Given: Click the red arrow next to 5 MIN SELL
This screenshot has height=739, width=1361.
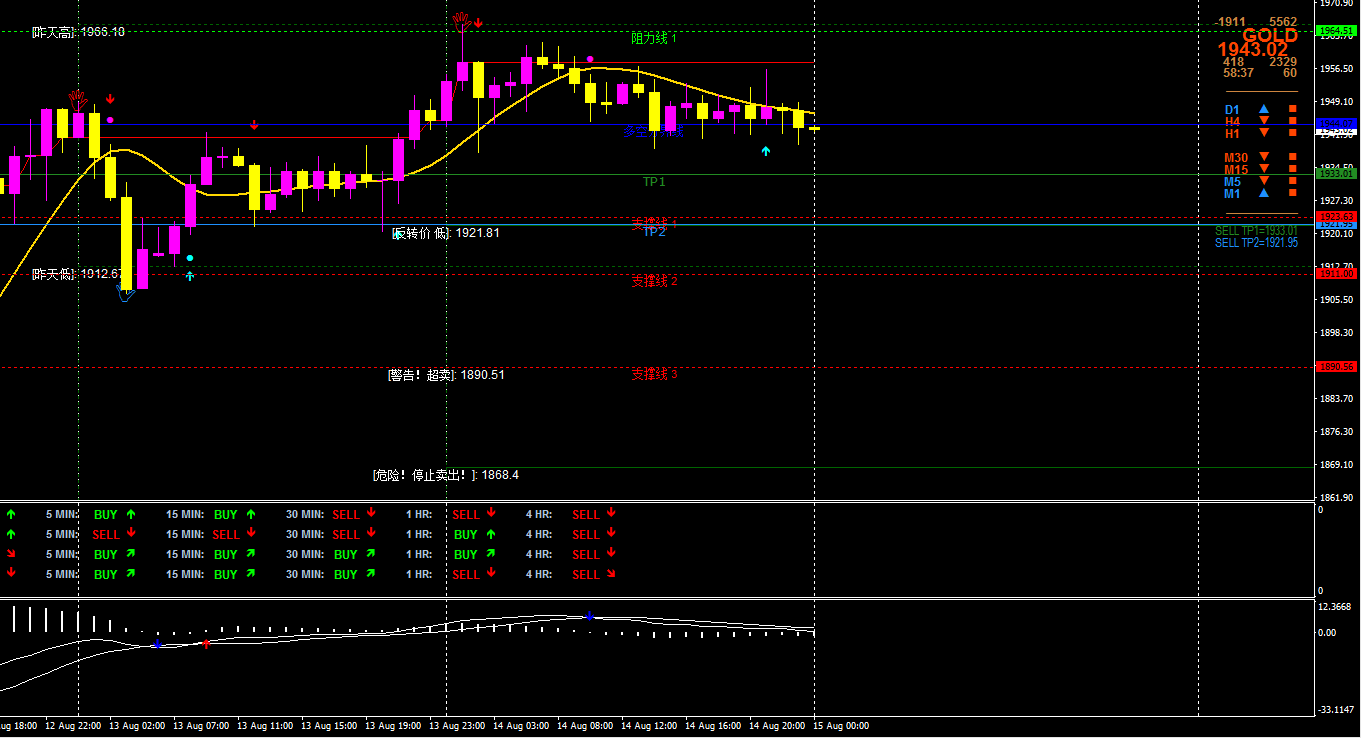Looking at the screenshot, I should [131, 534].
